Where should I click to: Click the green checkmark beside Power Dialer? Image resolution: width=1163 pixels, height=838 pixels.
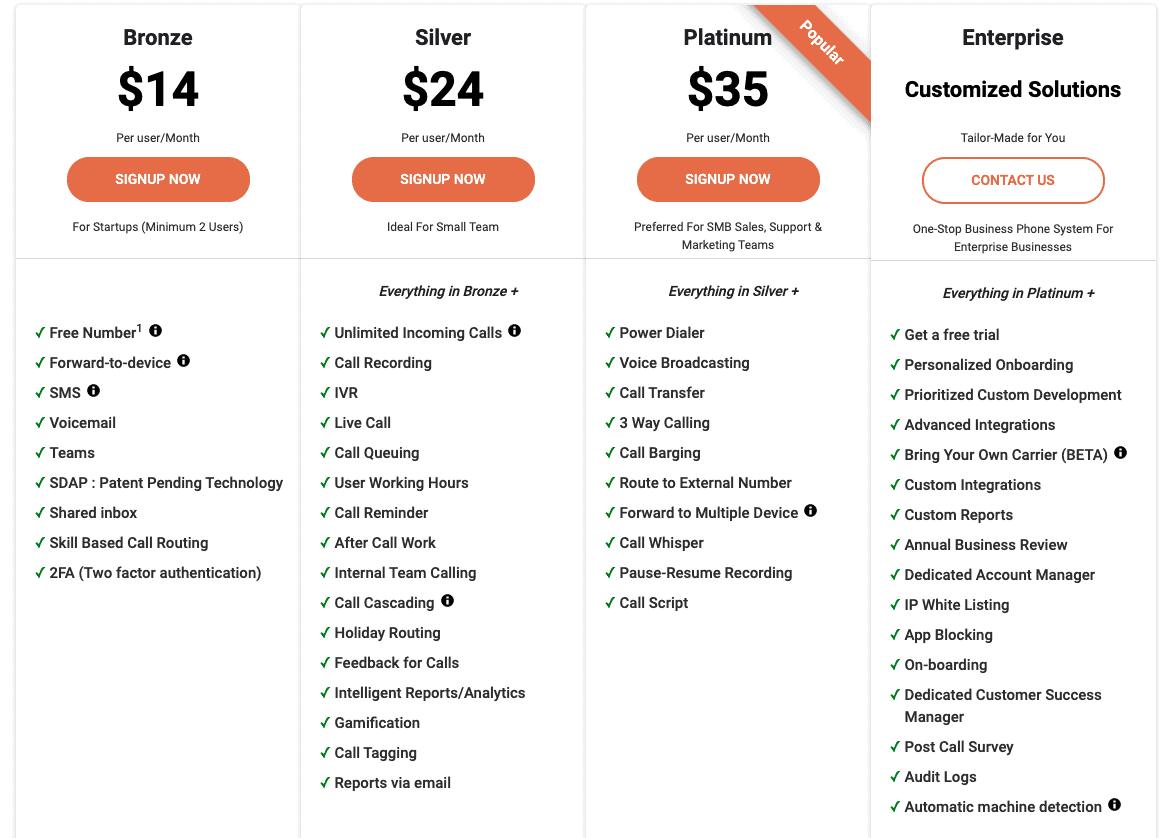pyautogui.click(x=609, y=332)
